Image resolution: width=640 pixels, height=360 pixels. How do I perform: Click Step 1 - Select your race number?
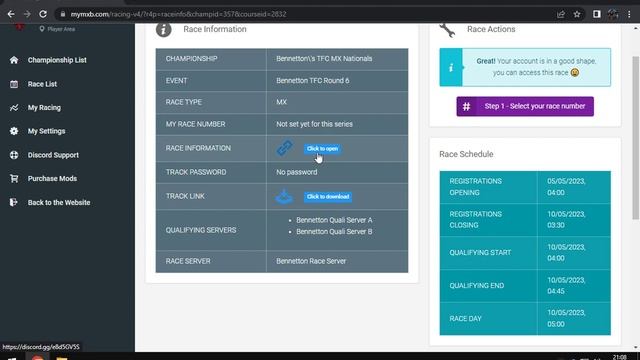click(x=525, y=107)
